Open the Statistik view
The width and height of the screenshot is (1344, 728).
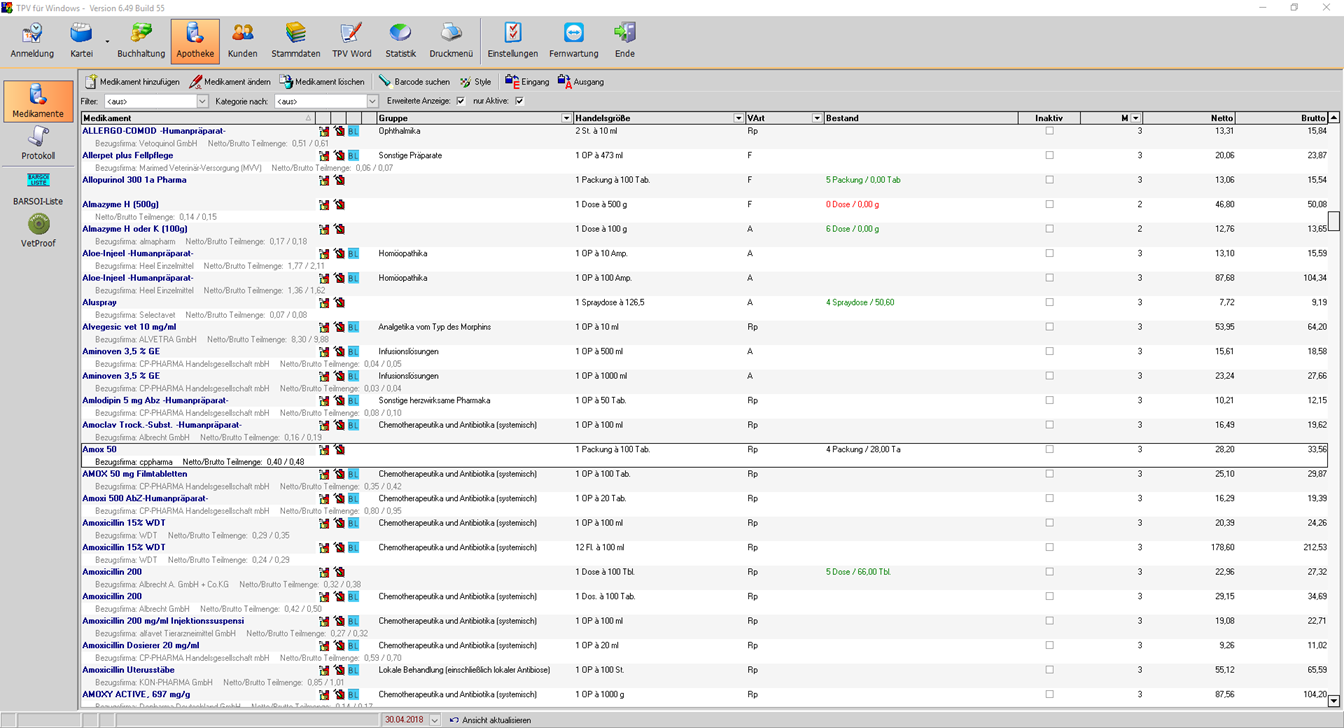(400, 40)
